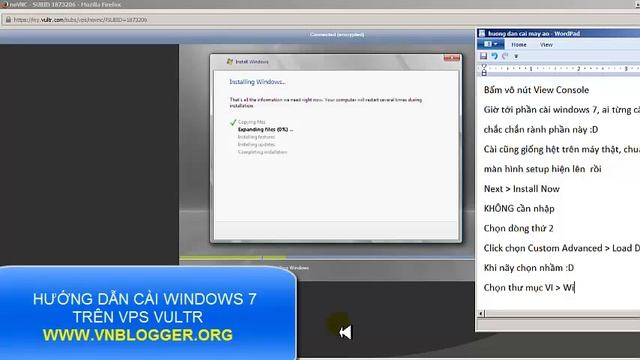Click the line 'Chọn thư mục VI > Wi'
This screenshot has width=640, height=360.
[x=529, y=288]
